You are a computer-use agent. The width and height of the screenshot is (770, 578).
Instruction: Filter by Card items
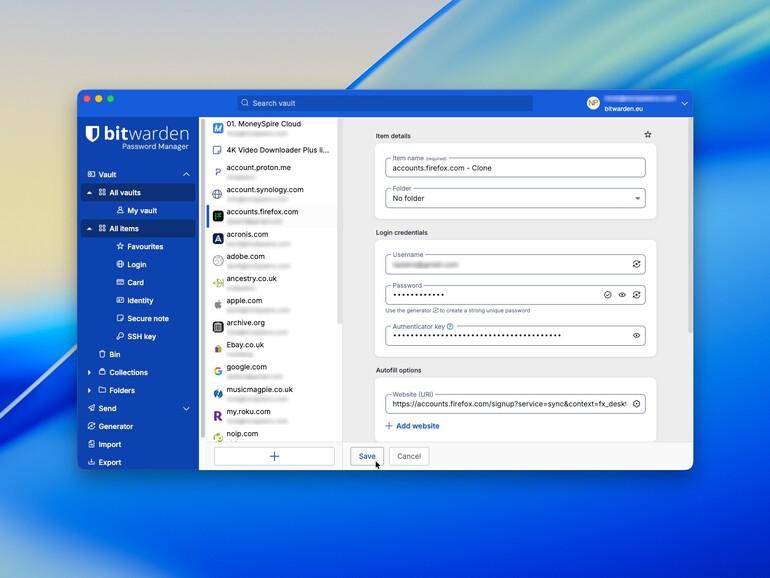coord(138,282)
